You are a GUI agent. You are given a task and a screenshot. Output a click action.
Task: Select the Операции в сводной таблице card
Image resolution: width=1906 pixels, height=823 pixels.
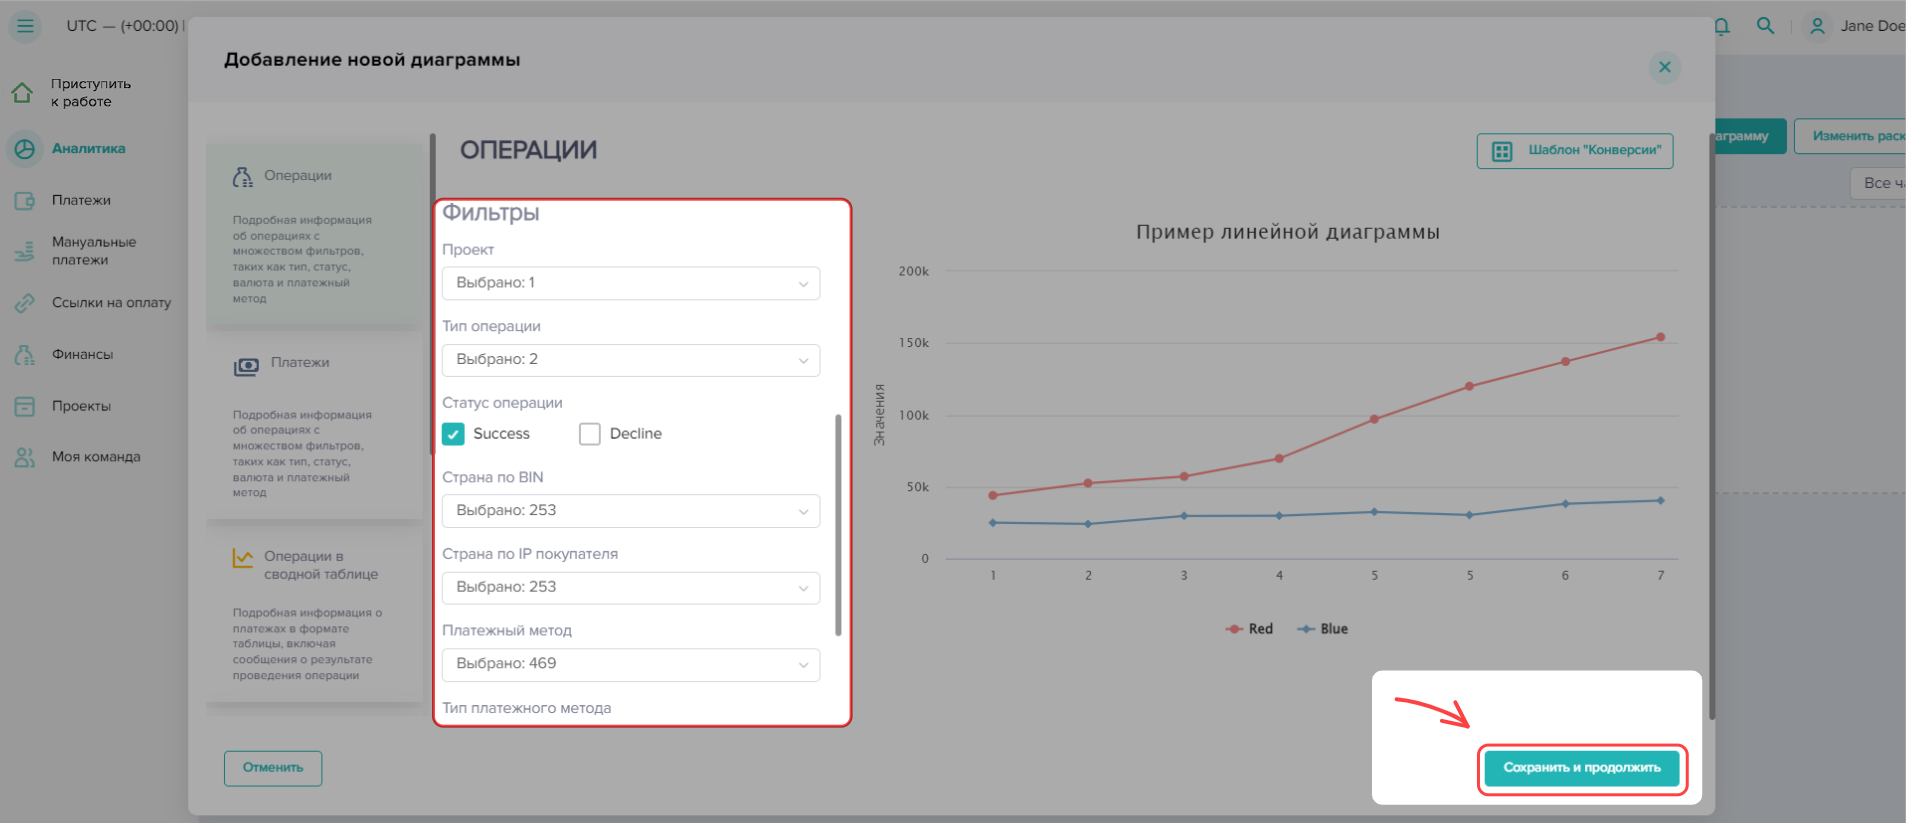pyautogui.click(x=314, y=613)
